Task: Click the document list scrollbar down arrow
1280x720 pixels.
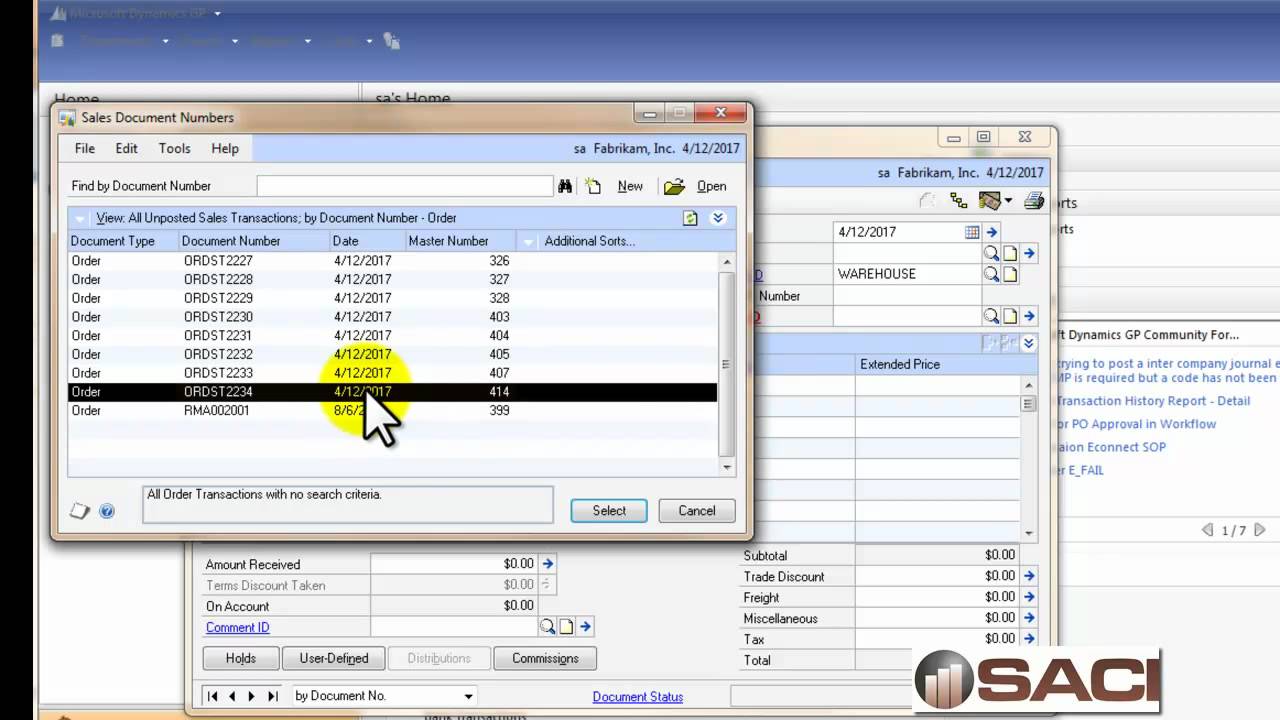Action: [727, 466]
